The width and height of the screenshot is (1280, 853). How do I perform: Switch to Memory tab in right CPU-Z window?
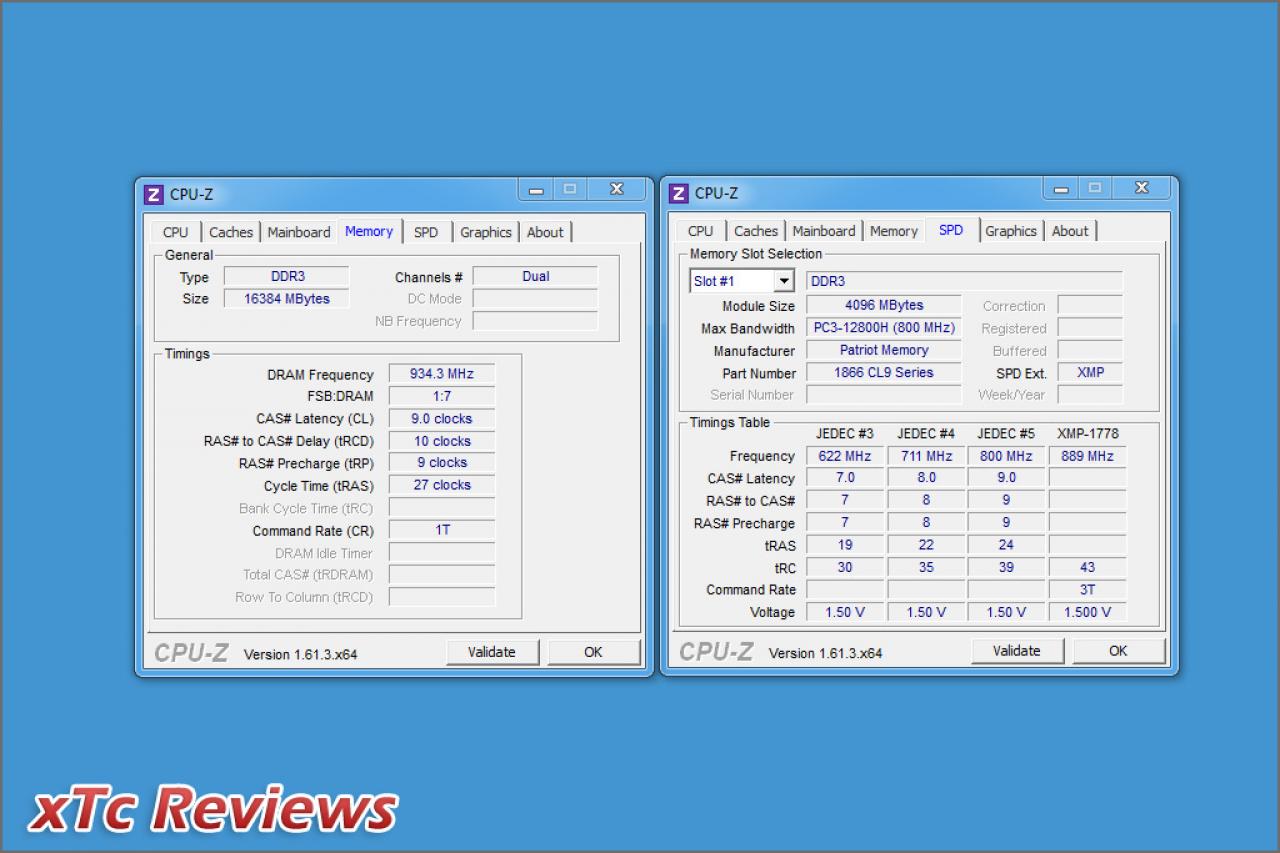tap(894, 231)
